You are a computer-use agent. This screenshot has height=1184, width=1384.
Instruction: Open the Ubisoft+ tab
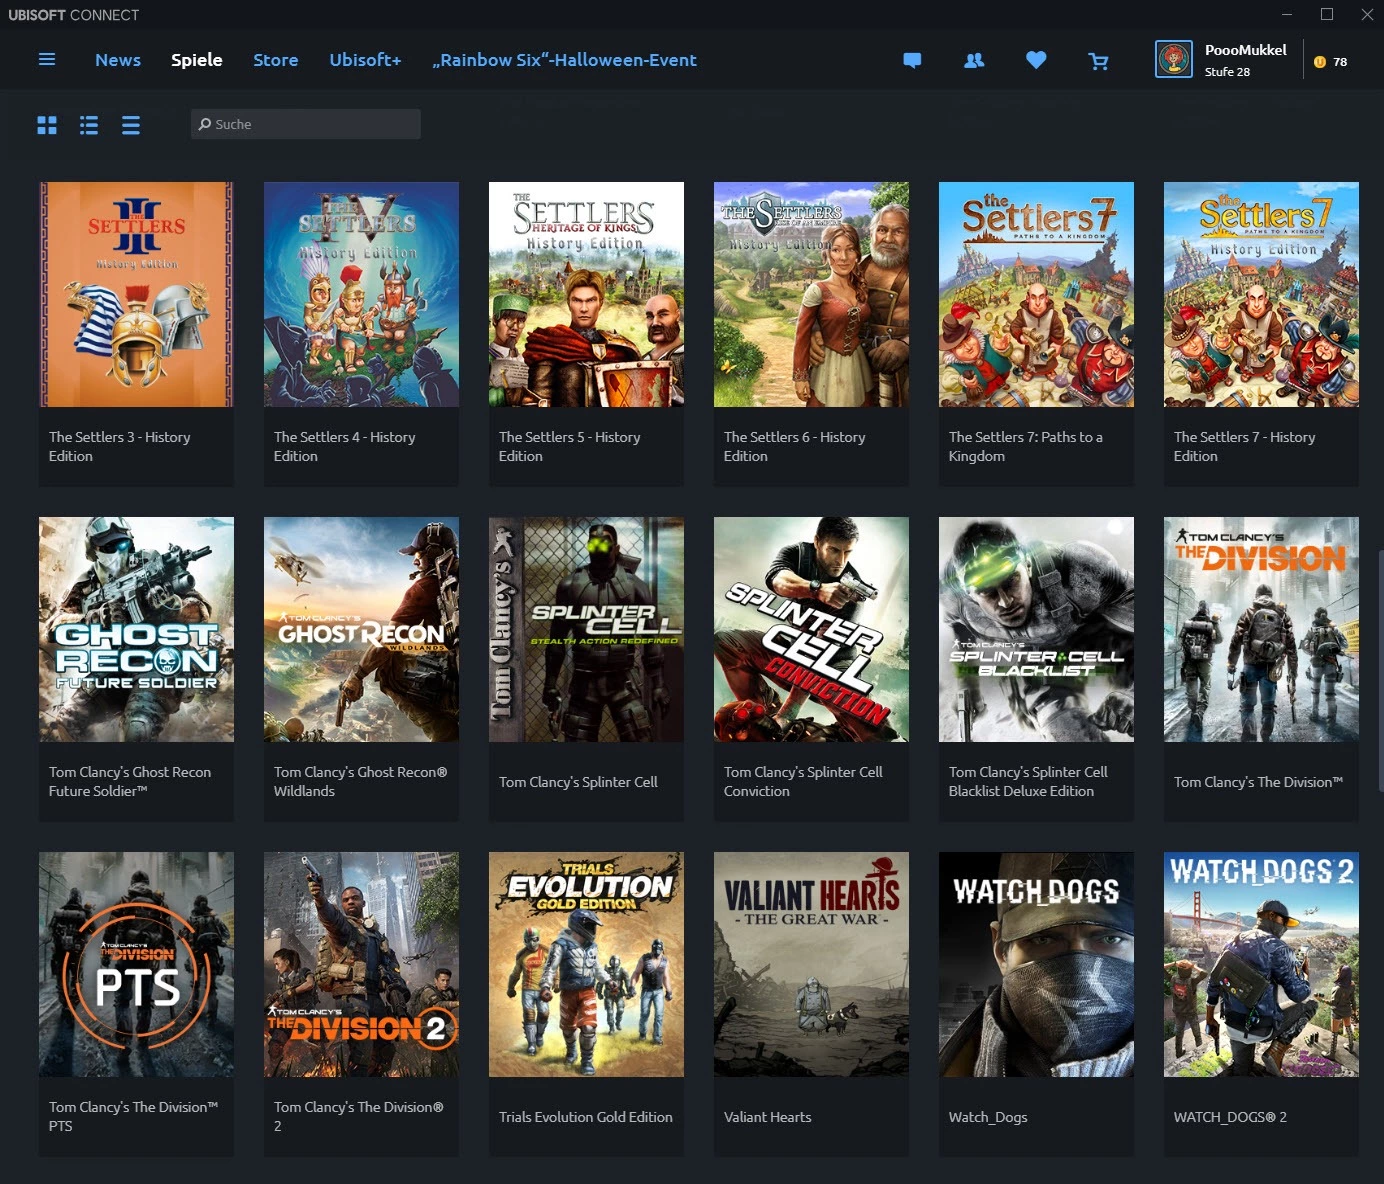(x=365, y=60)
